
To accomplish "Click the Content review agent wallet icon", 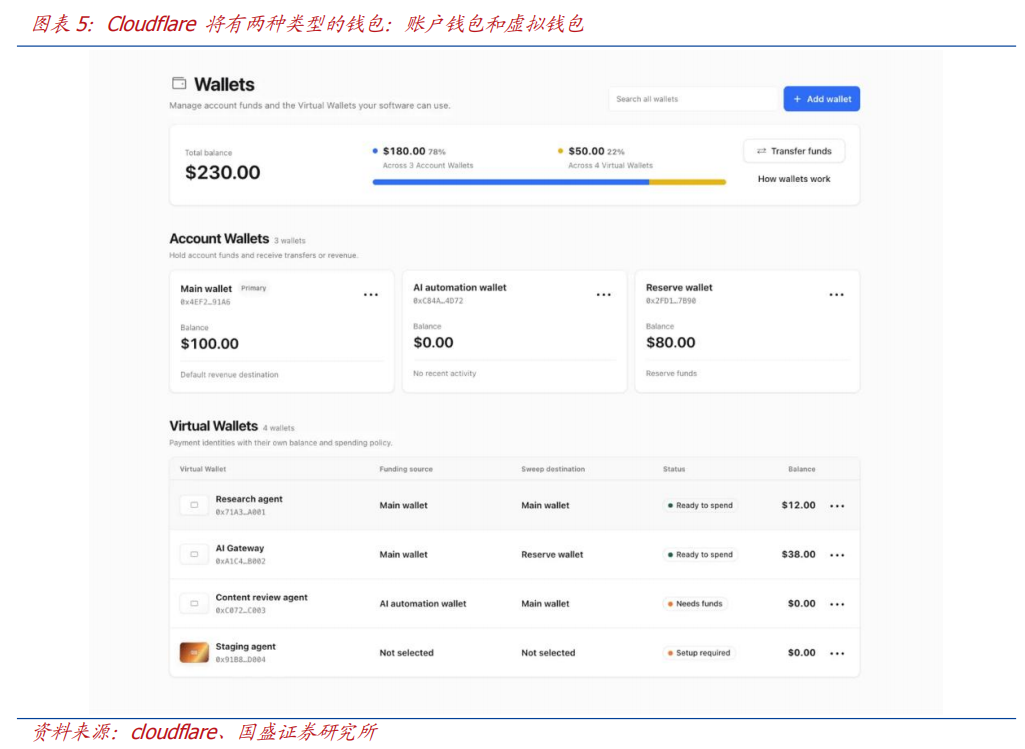I will click(x=194, y=603).
